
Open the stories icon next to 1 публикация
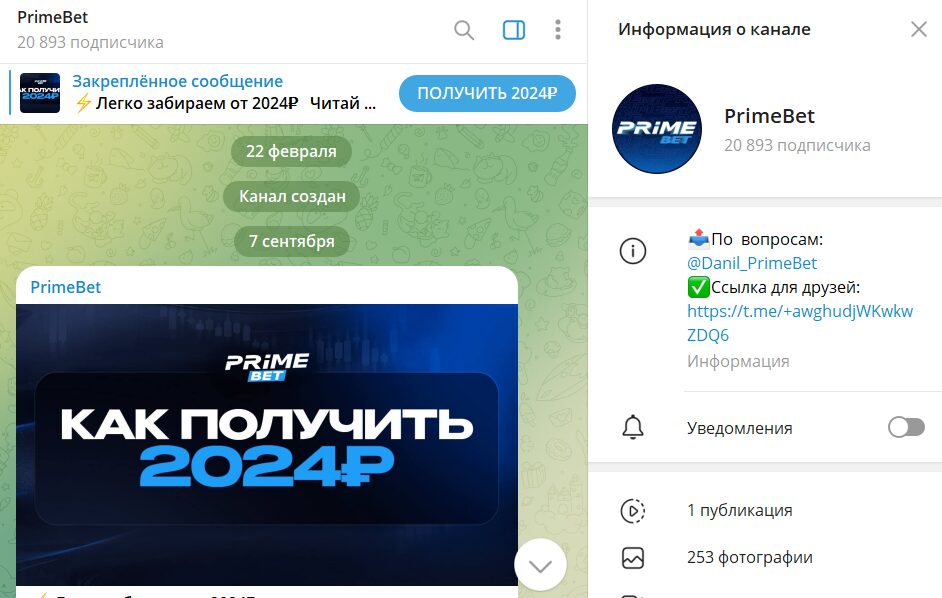point(633,511)
